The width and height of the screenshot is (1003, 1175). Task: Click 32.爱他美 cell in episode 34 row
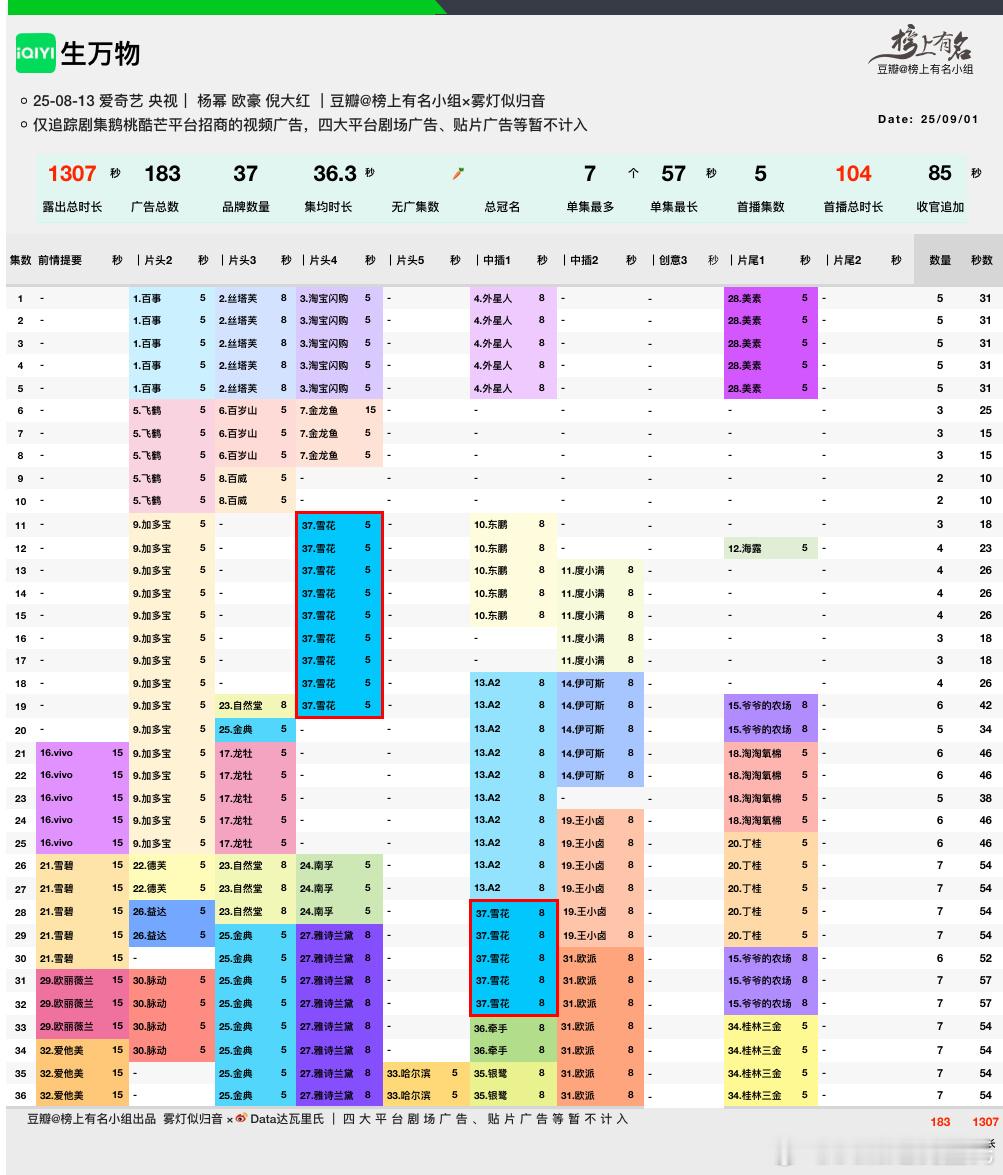coord(82,1051)
